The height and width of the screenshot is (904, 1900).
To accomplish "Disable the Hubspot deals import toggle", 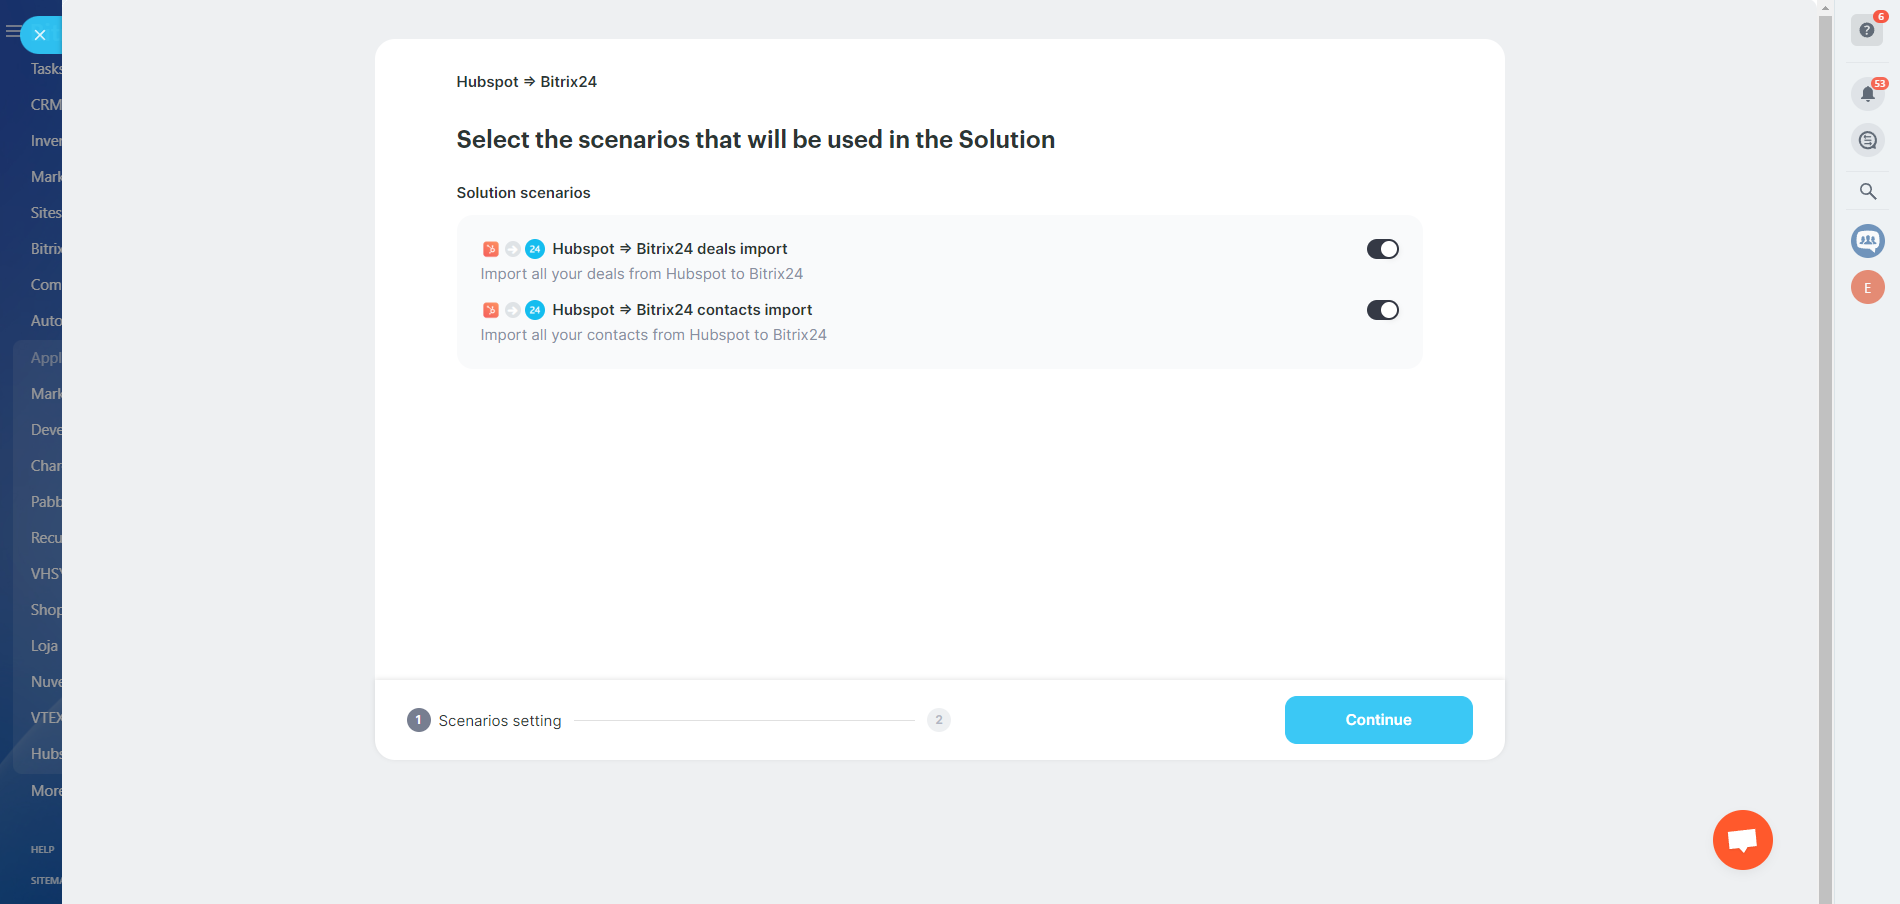I will pyautogui.click(x=1382, y=249).
